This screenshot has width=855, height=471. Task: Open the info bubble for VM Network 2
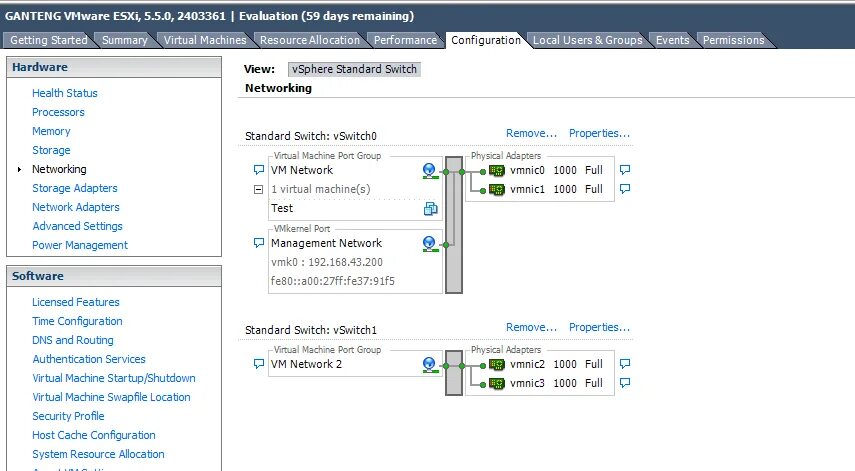point(259,364)
